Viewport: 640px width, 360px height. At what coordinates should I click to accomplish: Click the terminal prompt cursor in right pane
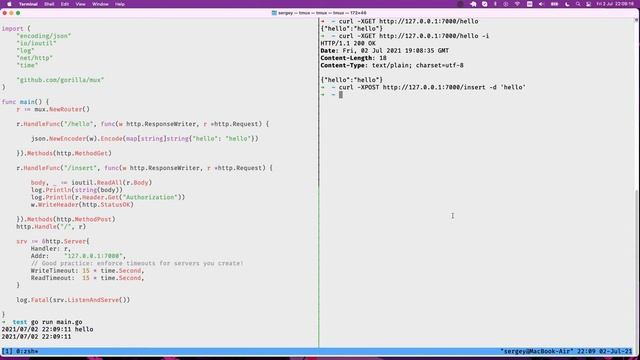click(340, 95)
